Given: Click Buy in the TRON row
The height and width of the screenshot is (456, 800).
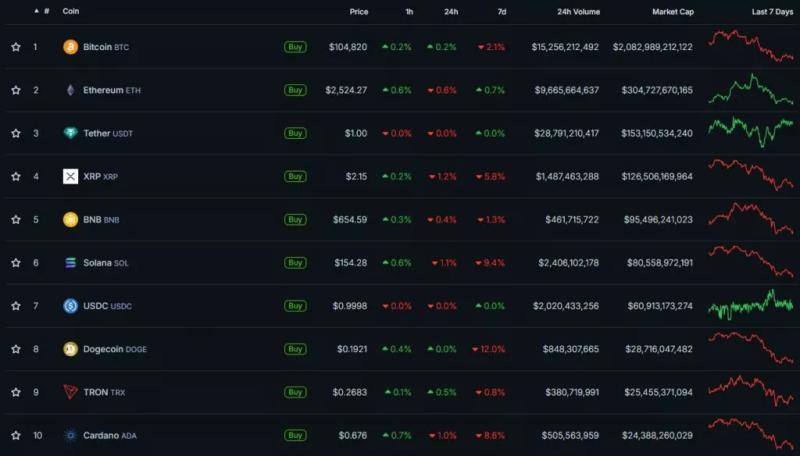Looking at the screenshot, I should [x=295, y=392].
